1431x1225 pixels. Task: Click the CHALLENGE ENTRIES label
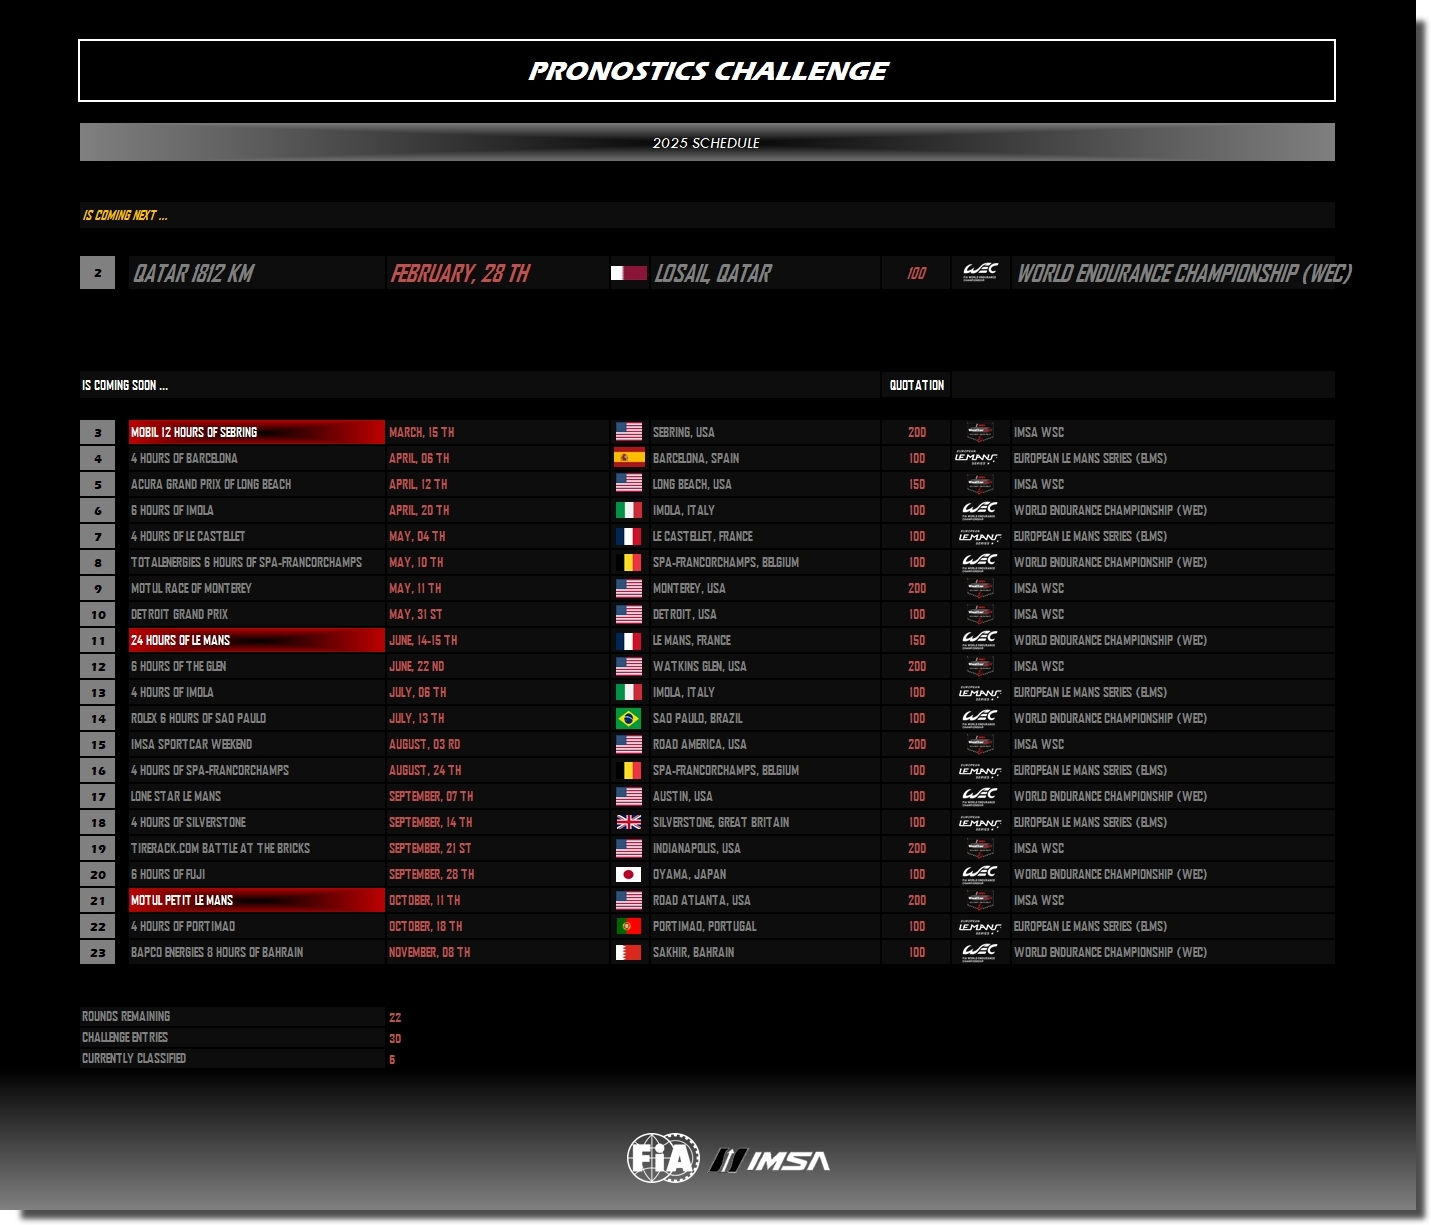pyautogui.click(x=125, y=1037)
